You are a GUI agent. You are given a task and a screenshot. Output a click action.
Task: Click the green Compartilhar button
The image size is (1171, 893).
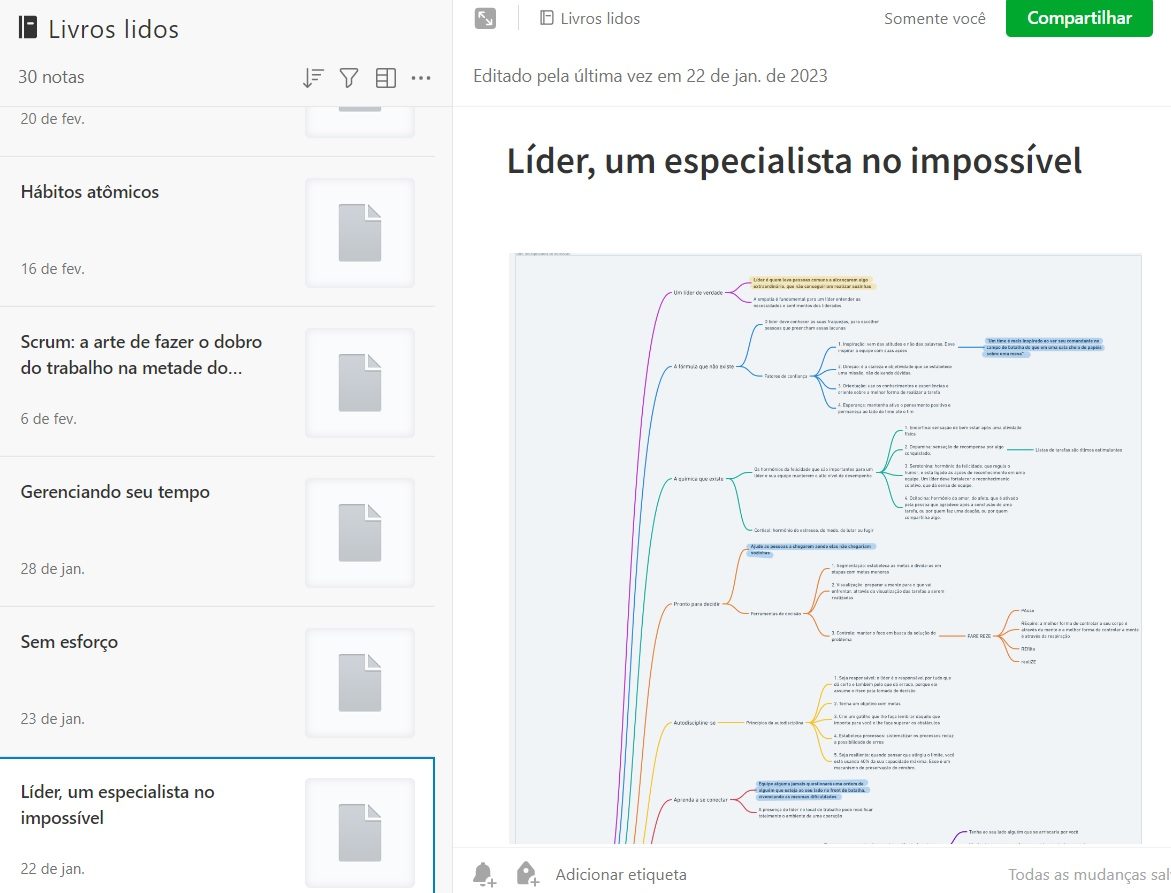1079,18
